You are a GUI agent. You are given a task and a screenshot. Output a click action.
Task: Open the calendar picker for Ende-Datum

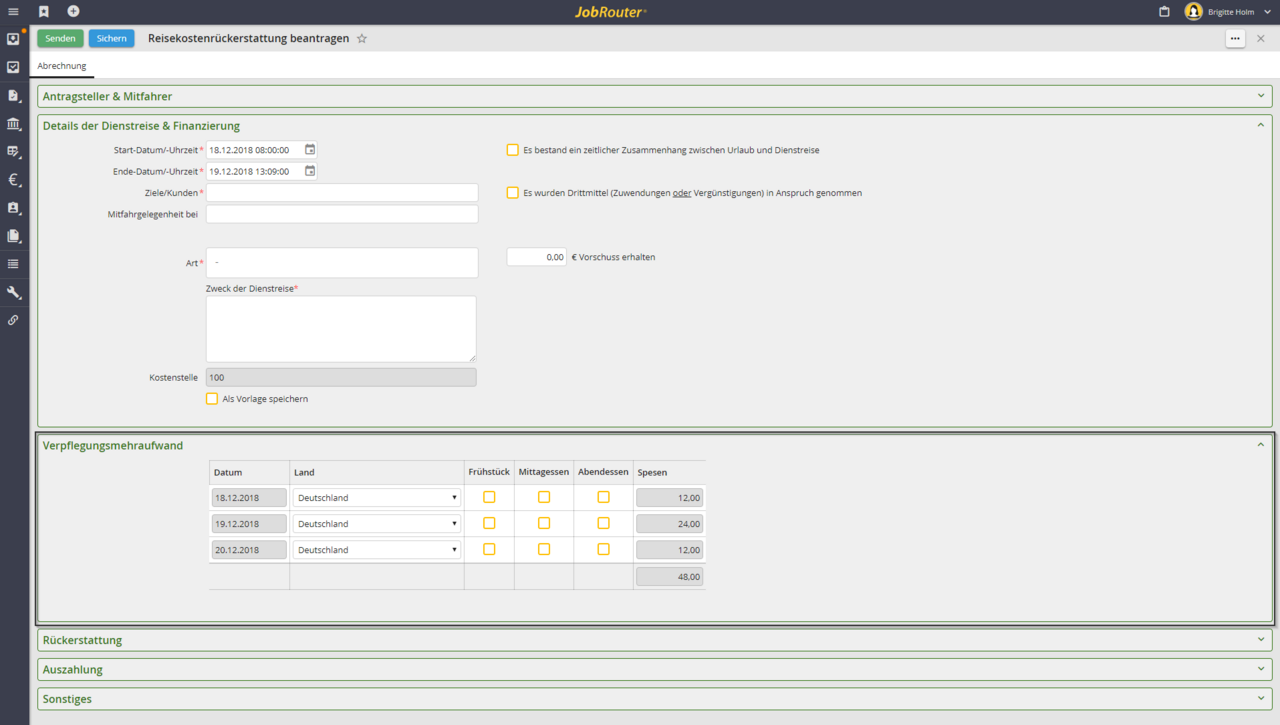310,171
